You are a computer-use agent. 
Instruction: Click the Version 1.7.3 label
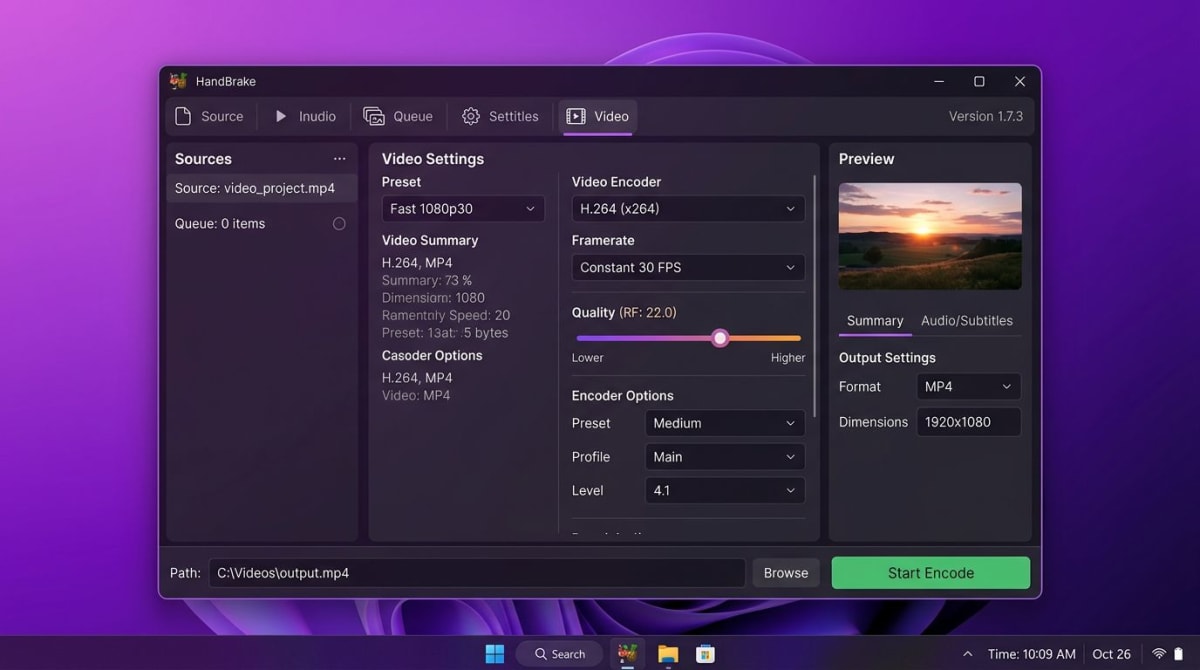tap(986, 116)
